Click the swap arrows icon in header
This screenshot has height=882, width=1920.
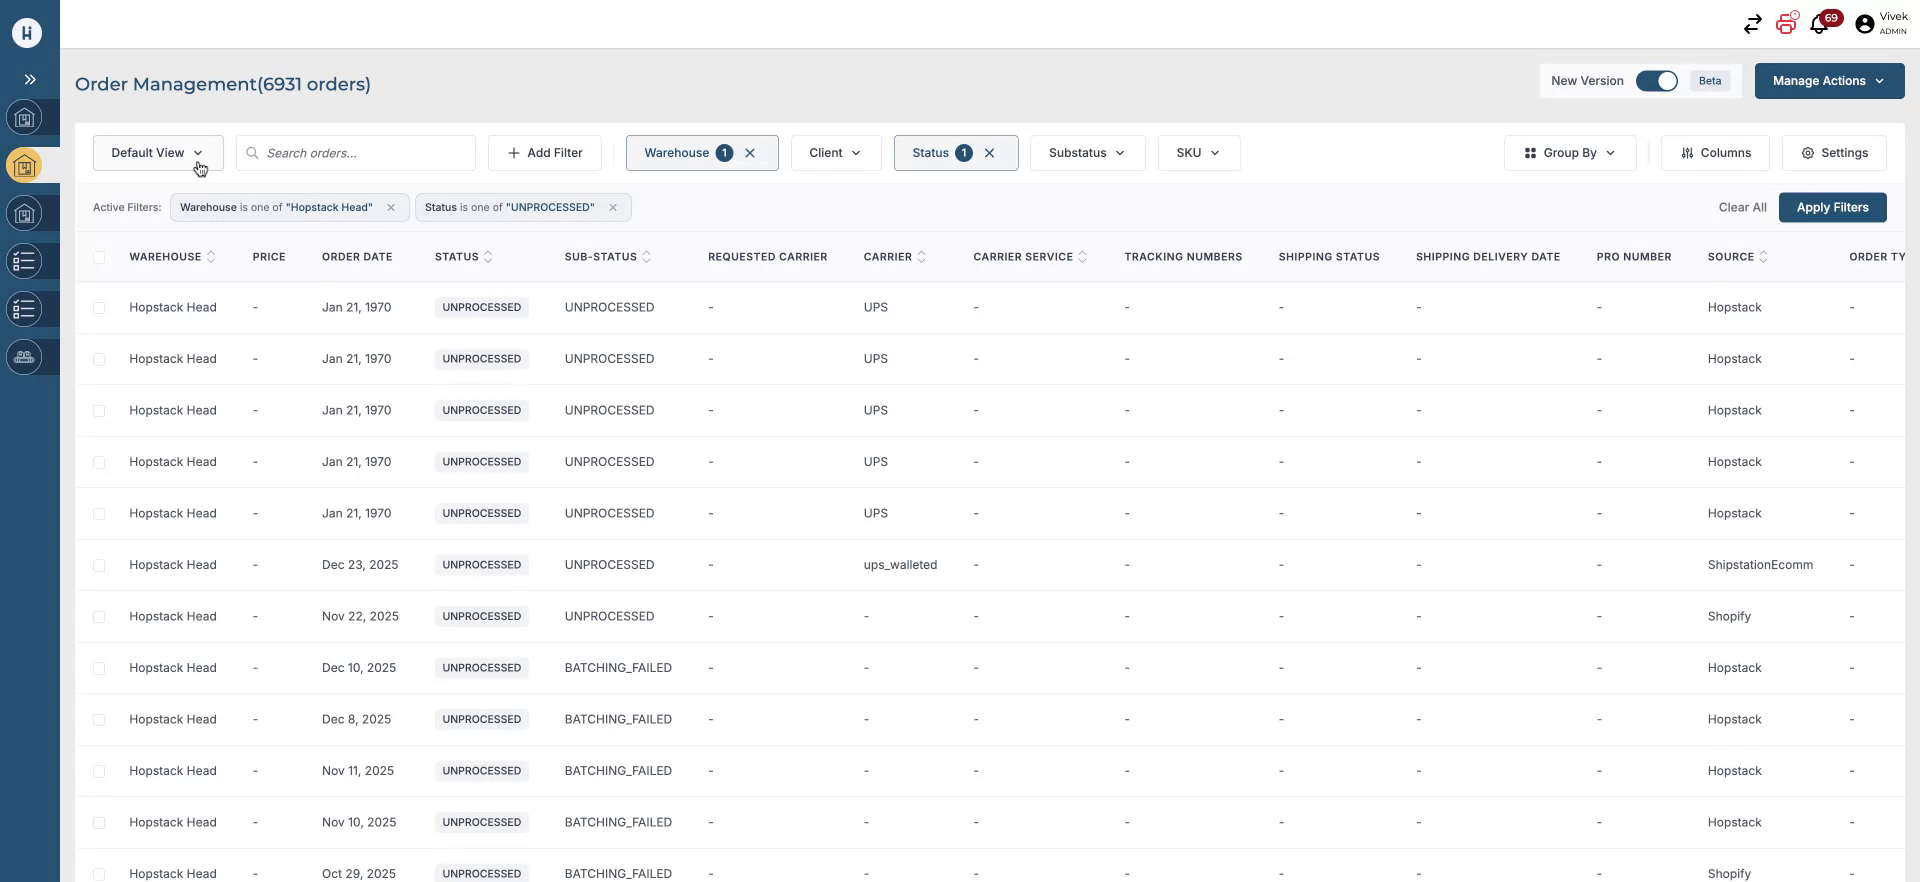[1752, 25]
